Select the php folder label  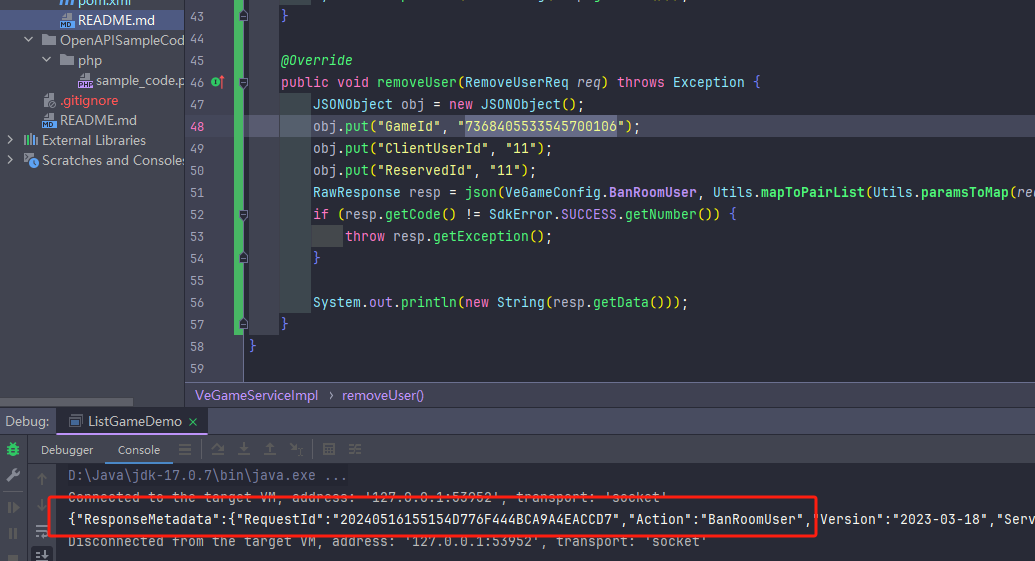[x=90, y=61]
